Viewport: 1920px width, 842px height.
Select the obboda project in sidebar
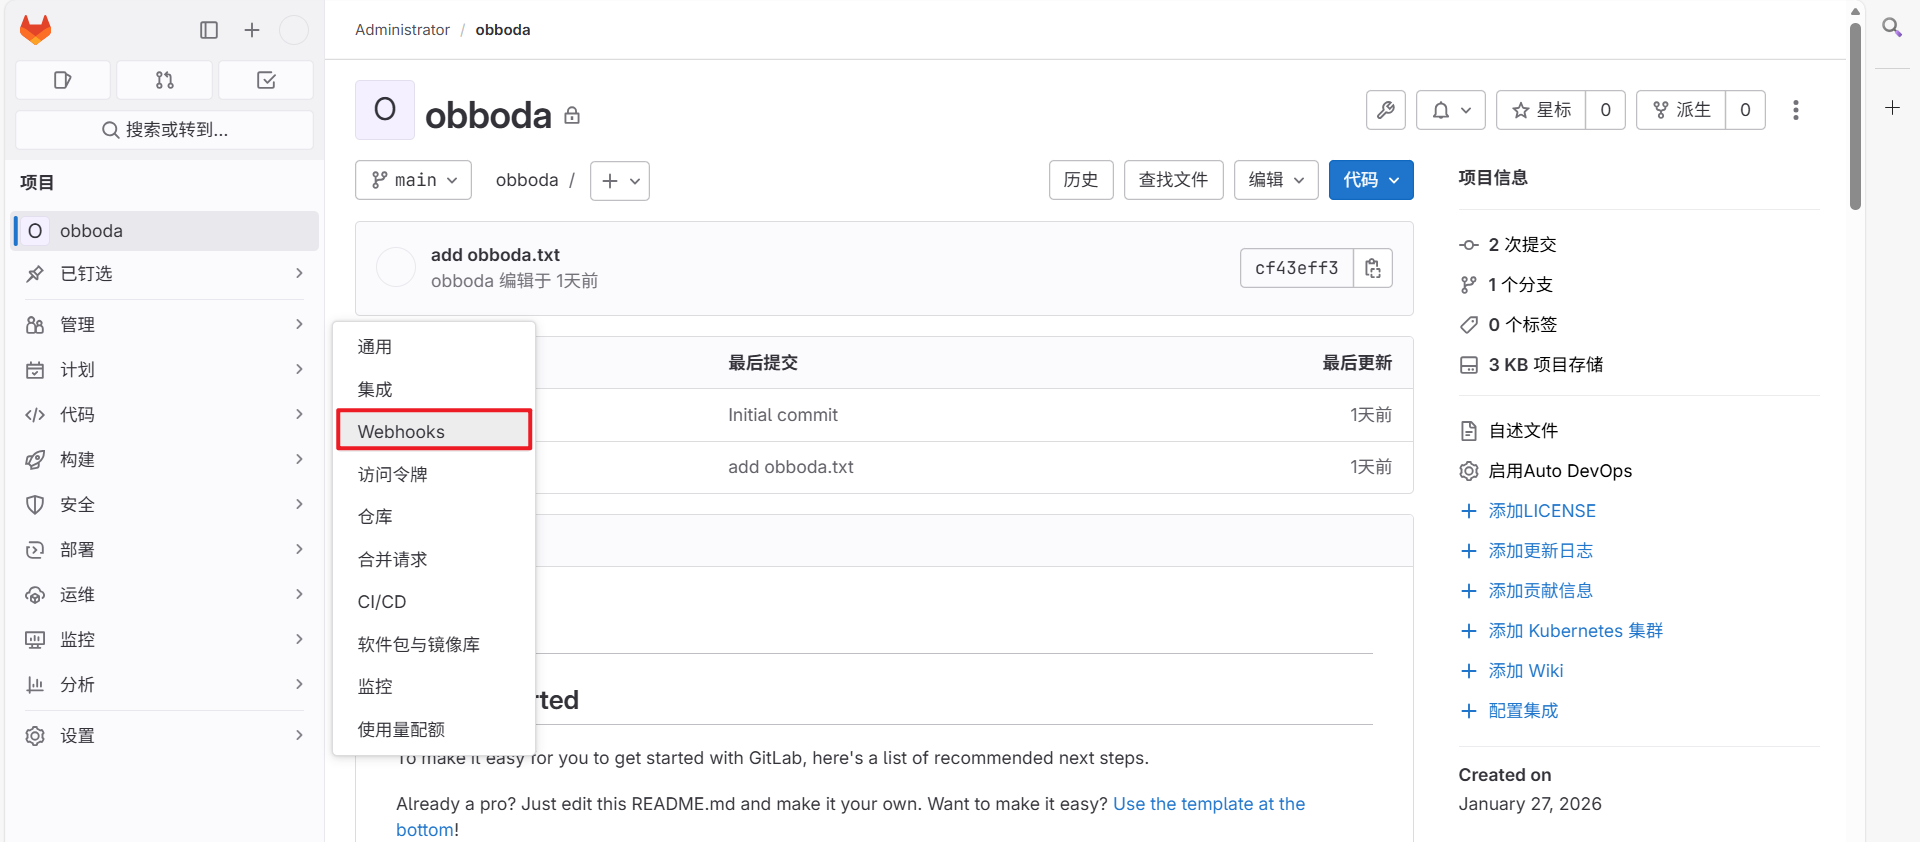(166, 231)
